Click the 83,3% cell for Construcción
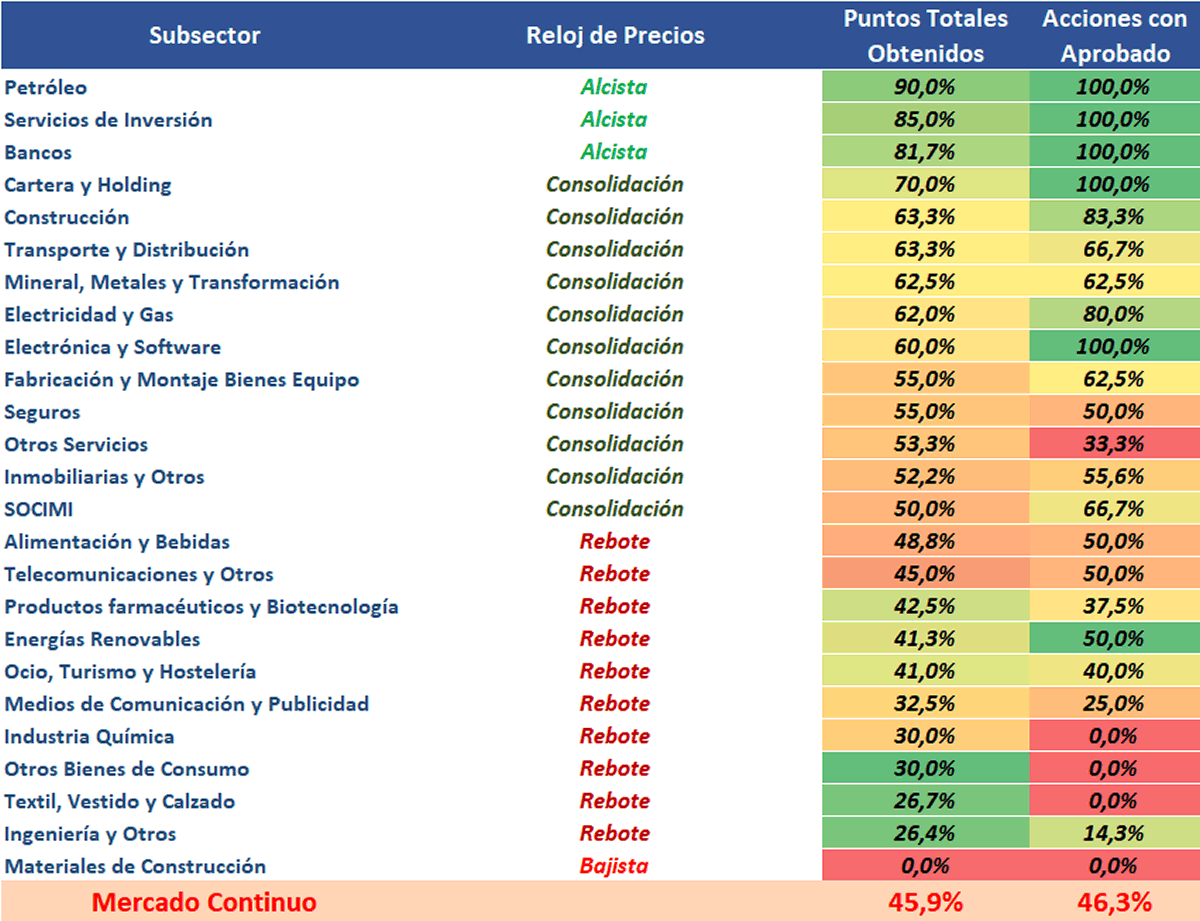 point(1114,217)
